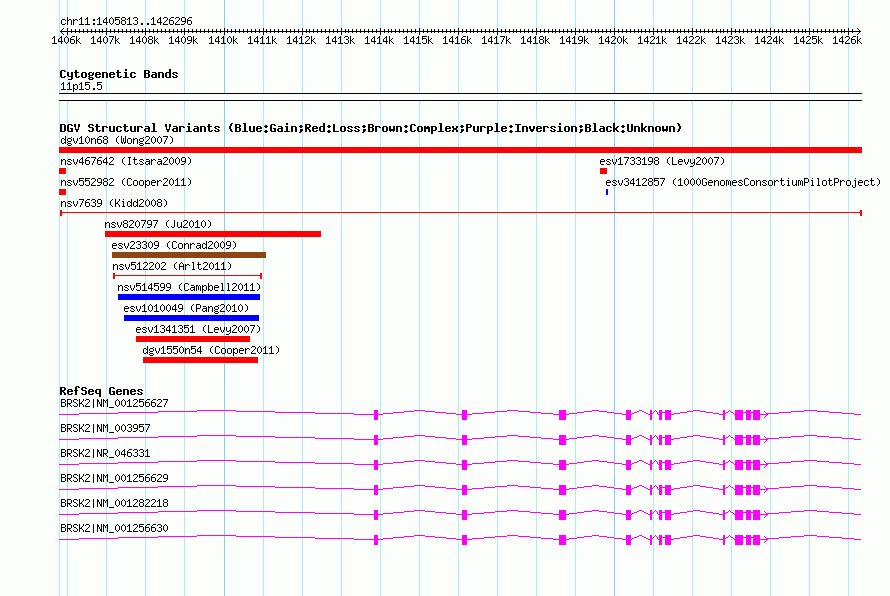This screenshot has width=890, height=596.
Task: Click the red nsv820797 loss bar
Action: coord(213,234)
